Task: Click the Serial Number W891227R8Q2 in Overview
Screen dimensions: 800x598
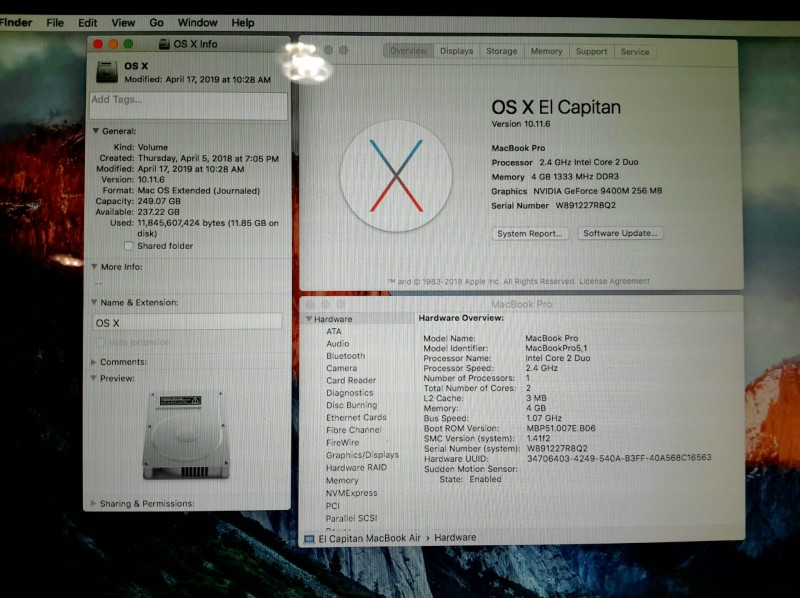Action: tap(585, 205)
